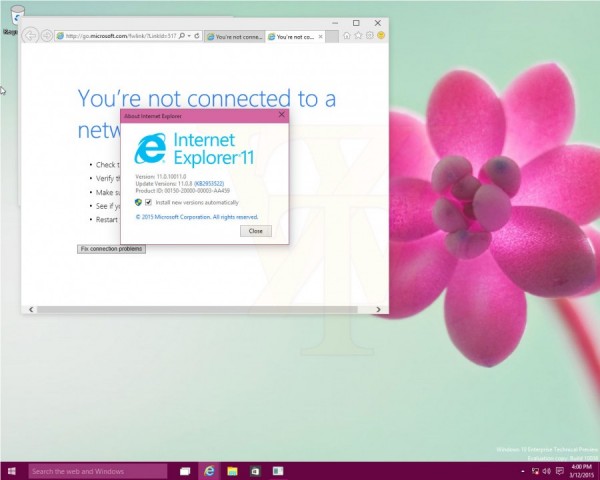Switch to the first "You're not conne..." tab

235,37
